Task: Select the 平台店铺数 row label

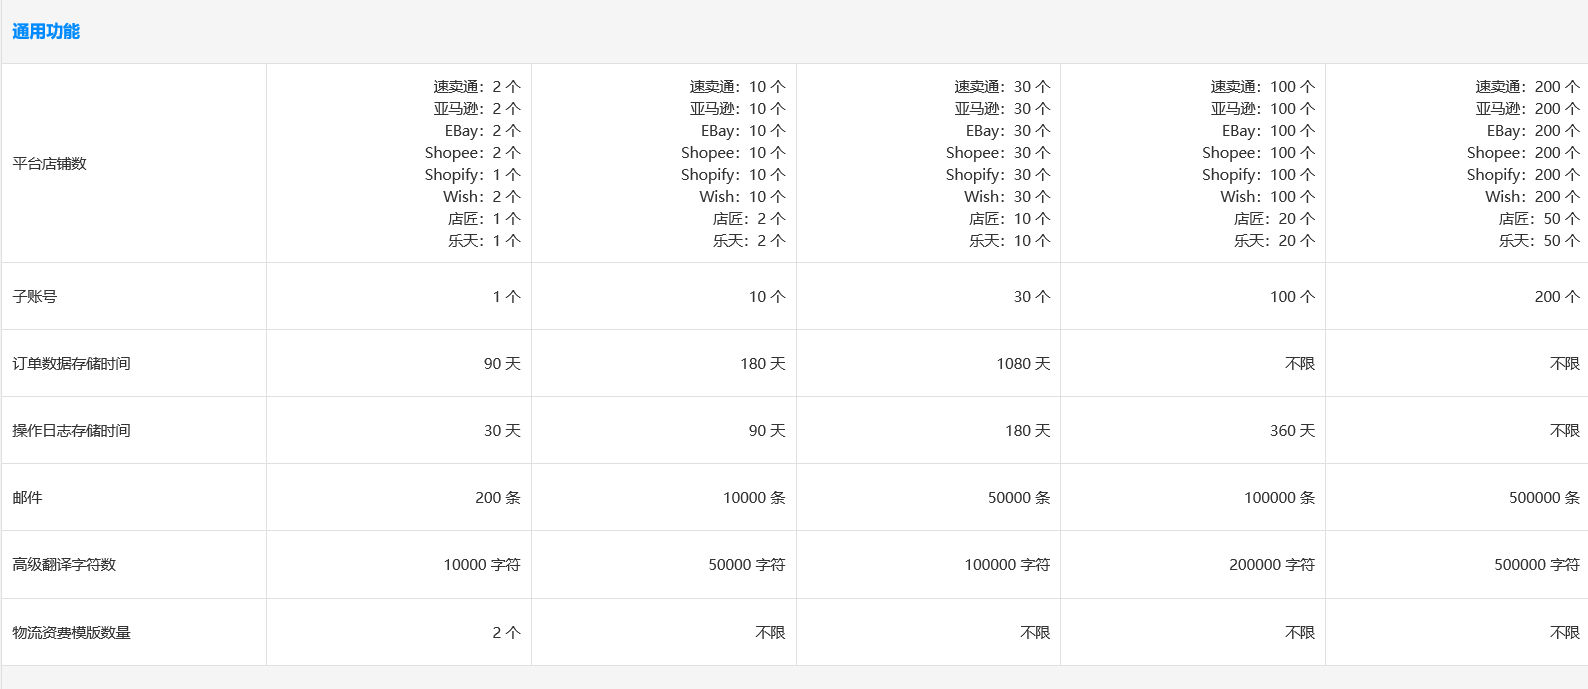Action: [49, 163]
